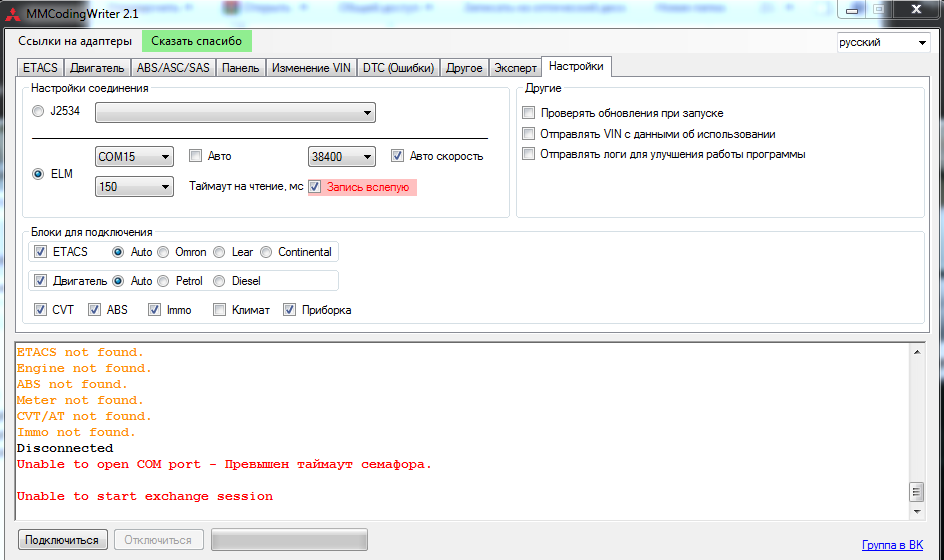The image size is (944, 560).
Task: Open the 150 read timeout dropdown
Action: (134, 187)
